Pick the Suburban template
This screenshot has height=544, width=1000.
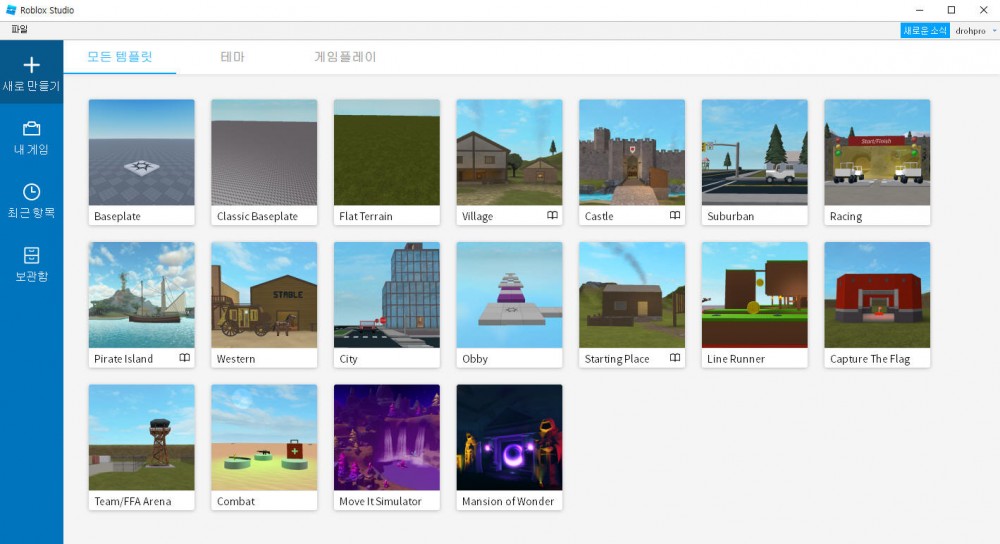(x=754, y=162)
